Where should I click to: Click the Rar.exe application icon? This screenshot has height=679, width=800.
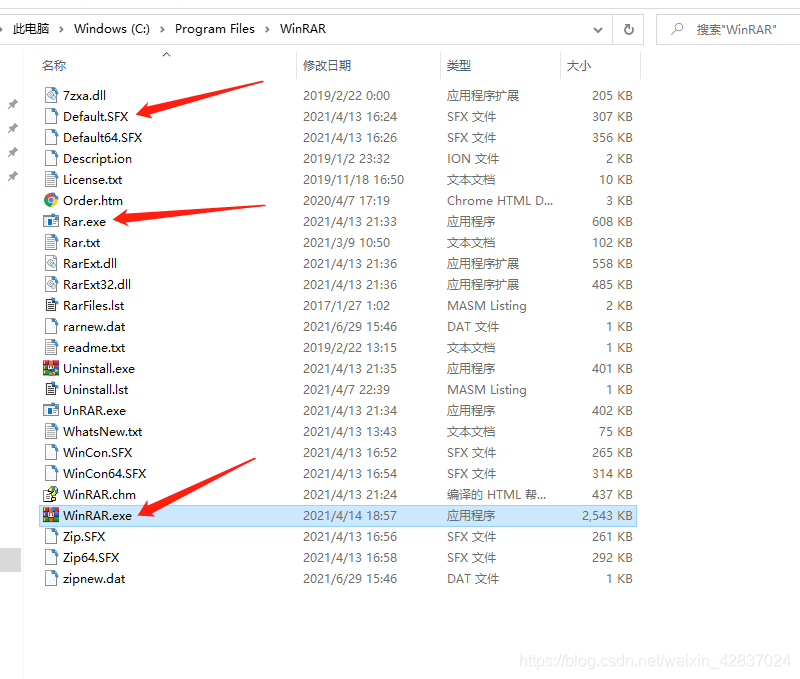[51, 221]
